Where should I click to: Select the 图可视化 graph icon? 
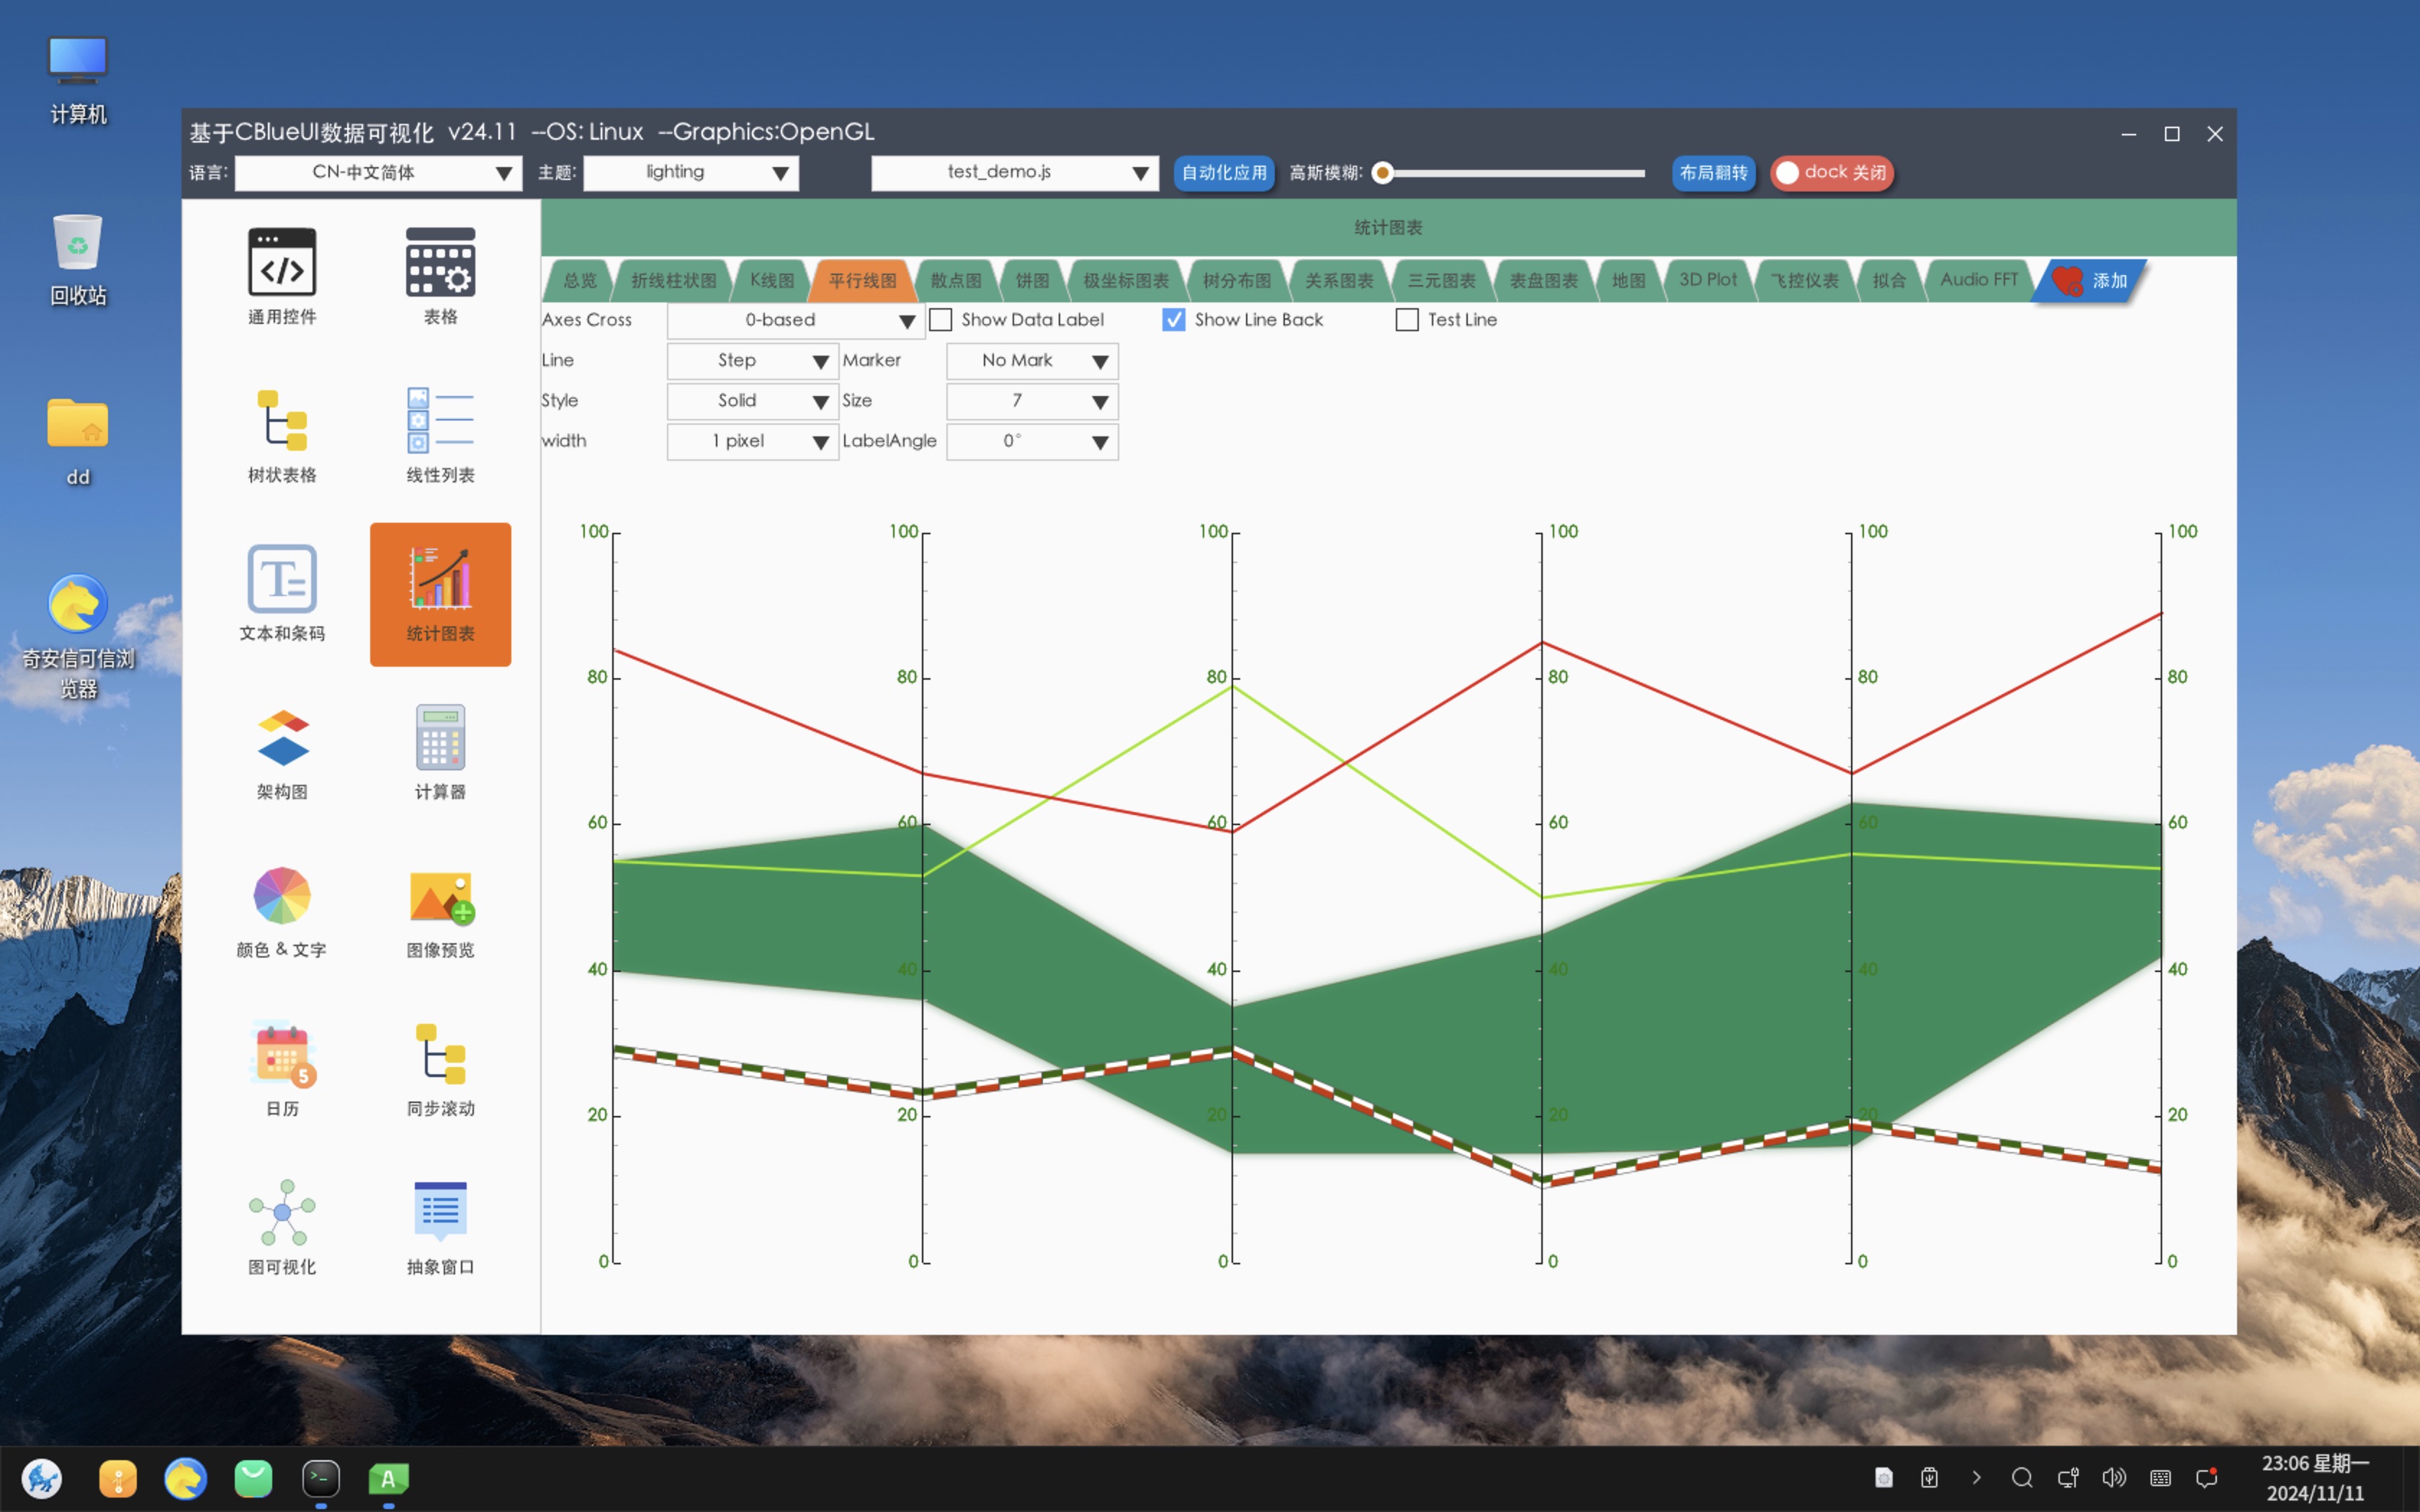[x=282, y=1212]
